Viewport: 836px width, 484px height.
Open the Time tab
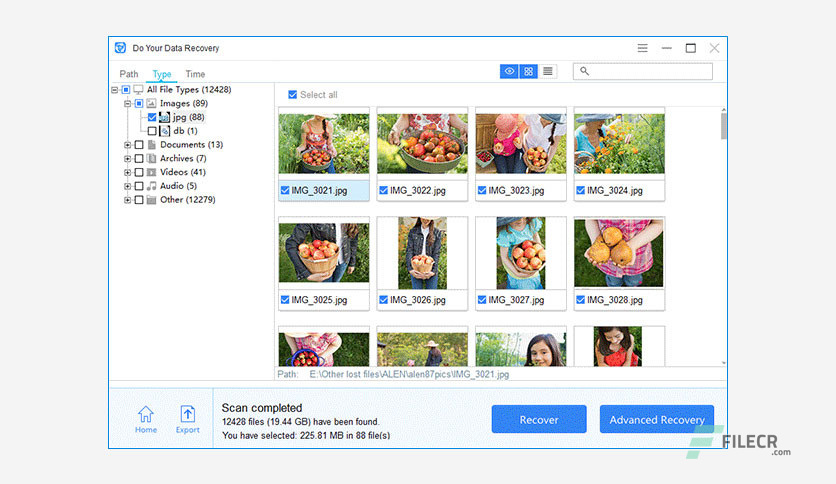pyautogui.click(x=195, y=74)
